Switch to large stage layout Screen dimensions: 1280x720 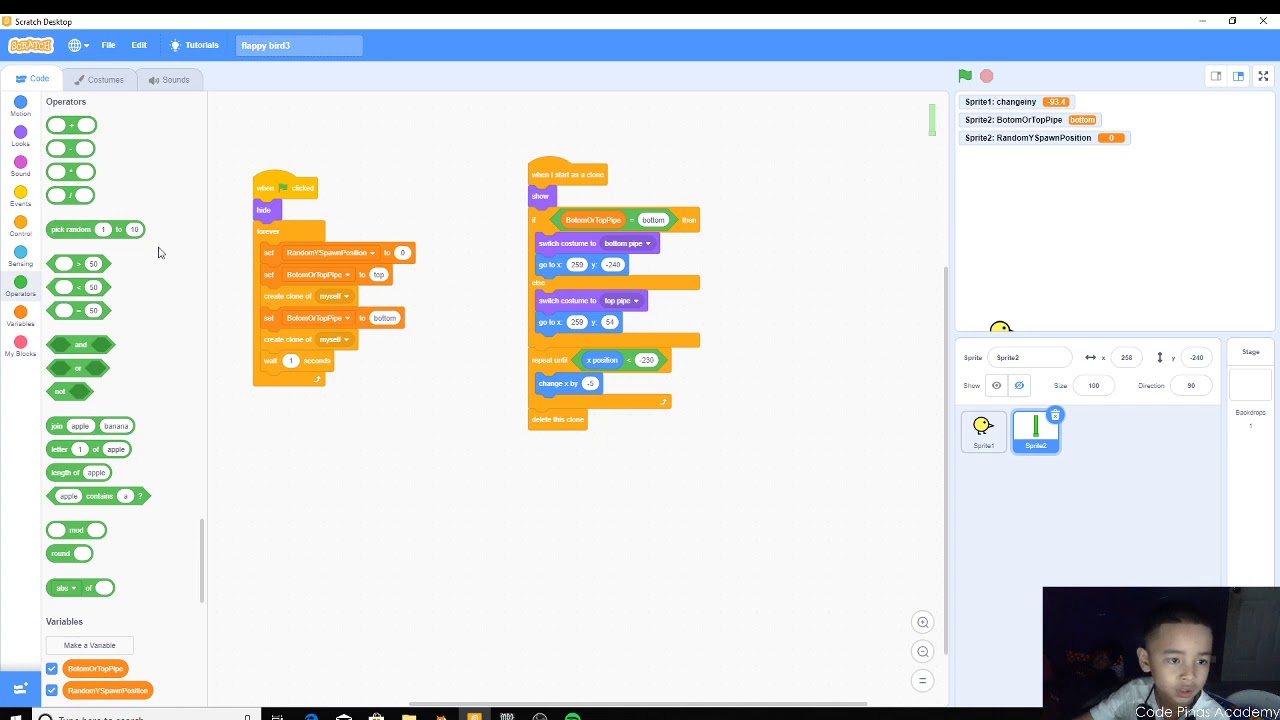(1238, 76)
